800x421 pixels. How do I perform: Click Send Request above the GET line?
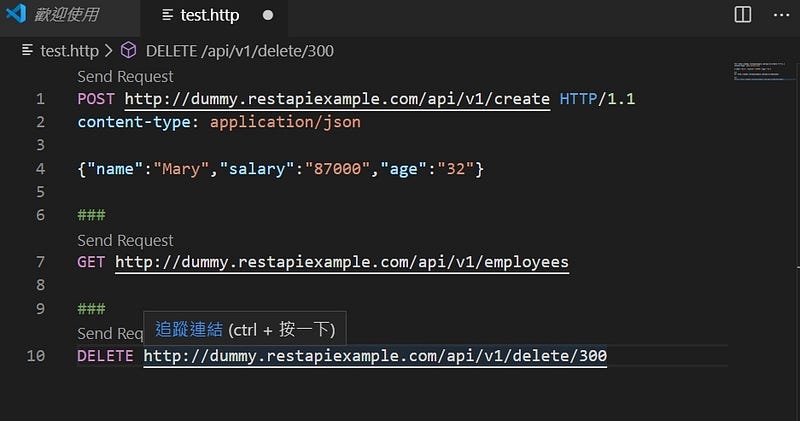[x=125, y=241]
